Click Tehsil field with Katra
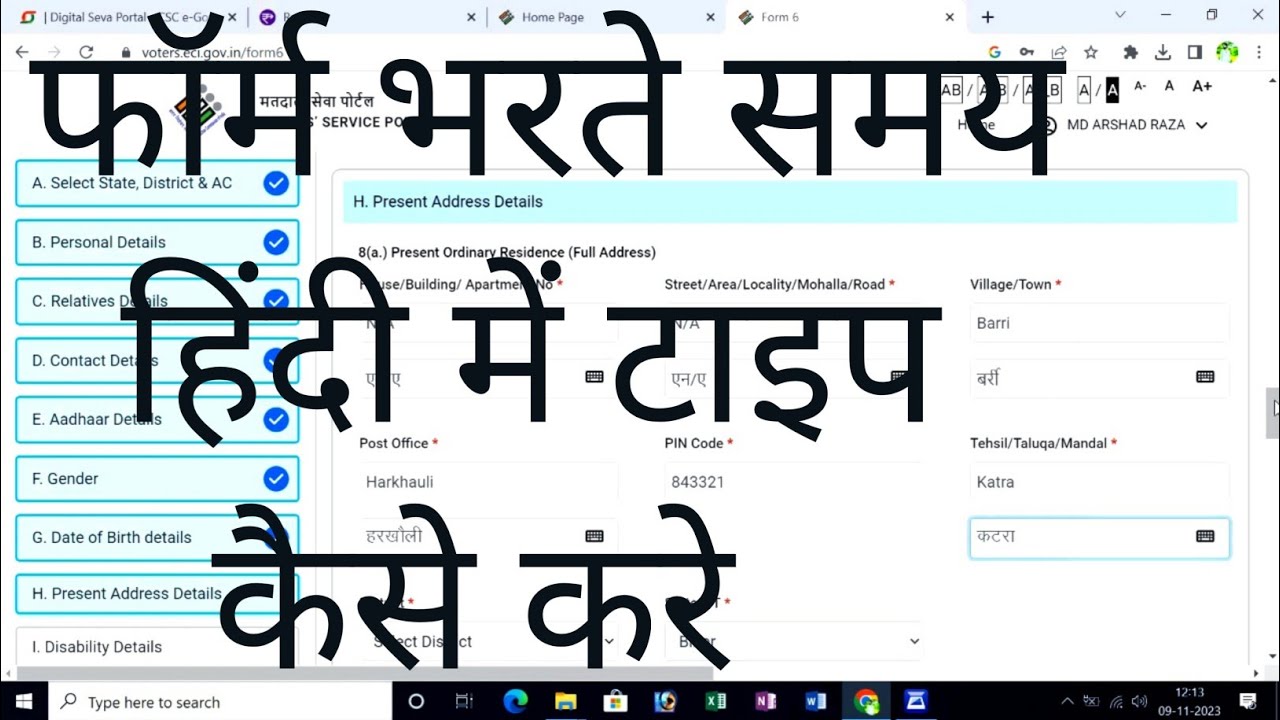 (x=1099, y=482)
